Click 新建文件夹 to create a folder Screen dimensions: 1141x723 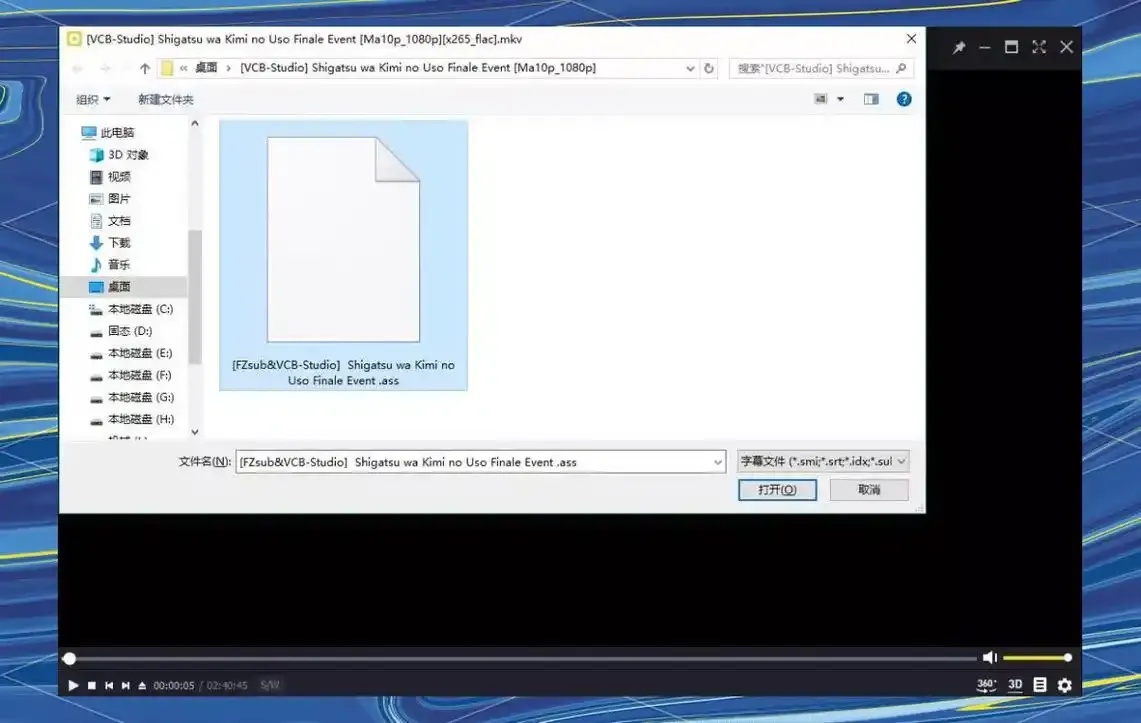[166, 99]
